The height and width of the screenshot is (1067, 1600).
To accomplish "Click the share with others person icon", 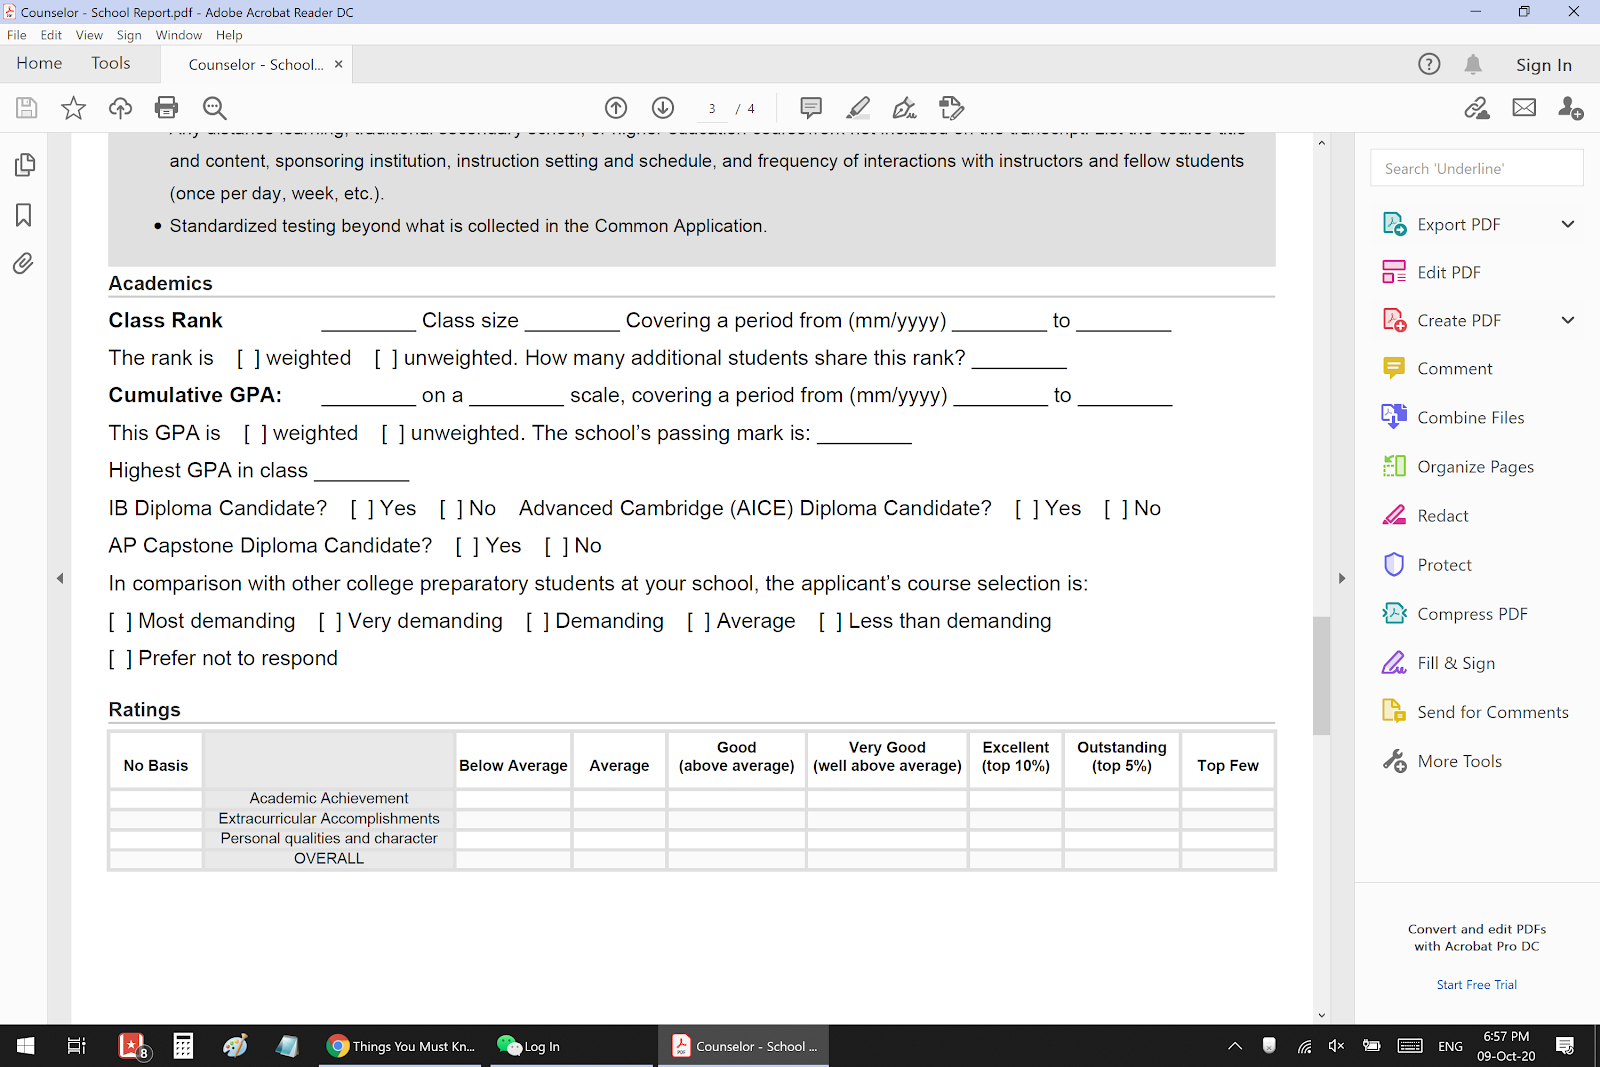I will pyautogui.click(x=1571, y=108).
